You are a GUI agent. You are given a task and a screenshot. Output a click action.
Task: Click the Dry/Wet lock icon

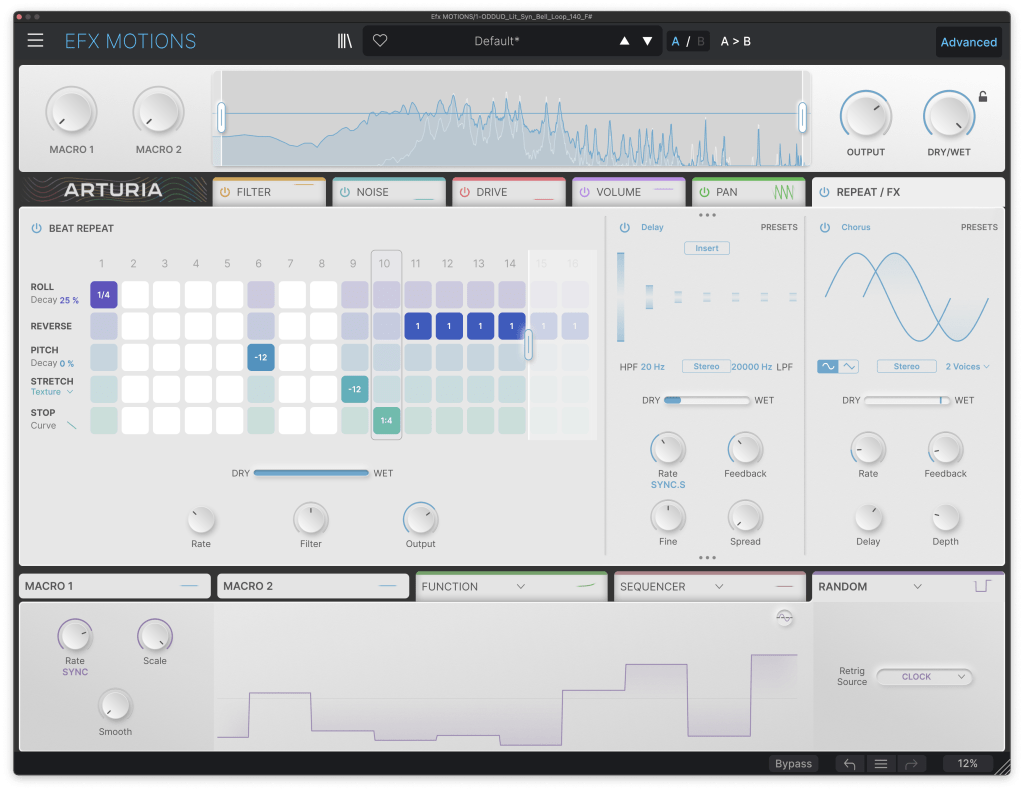[x=983, y=97]
